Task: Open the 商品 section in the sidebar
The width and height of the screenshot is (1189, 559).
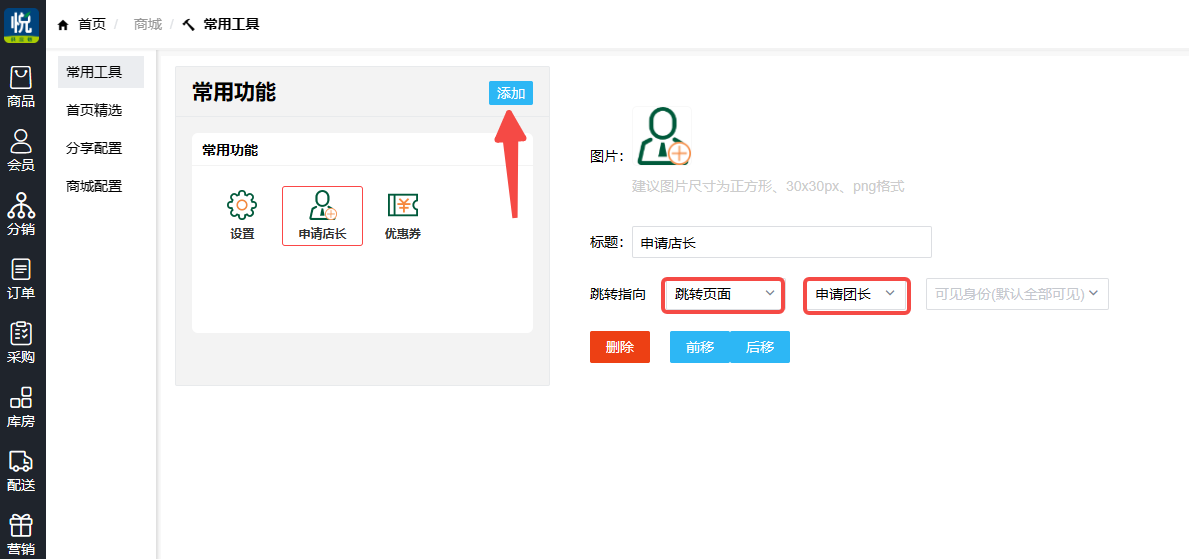Action: coord(21,88)
